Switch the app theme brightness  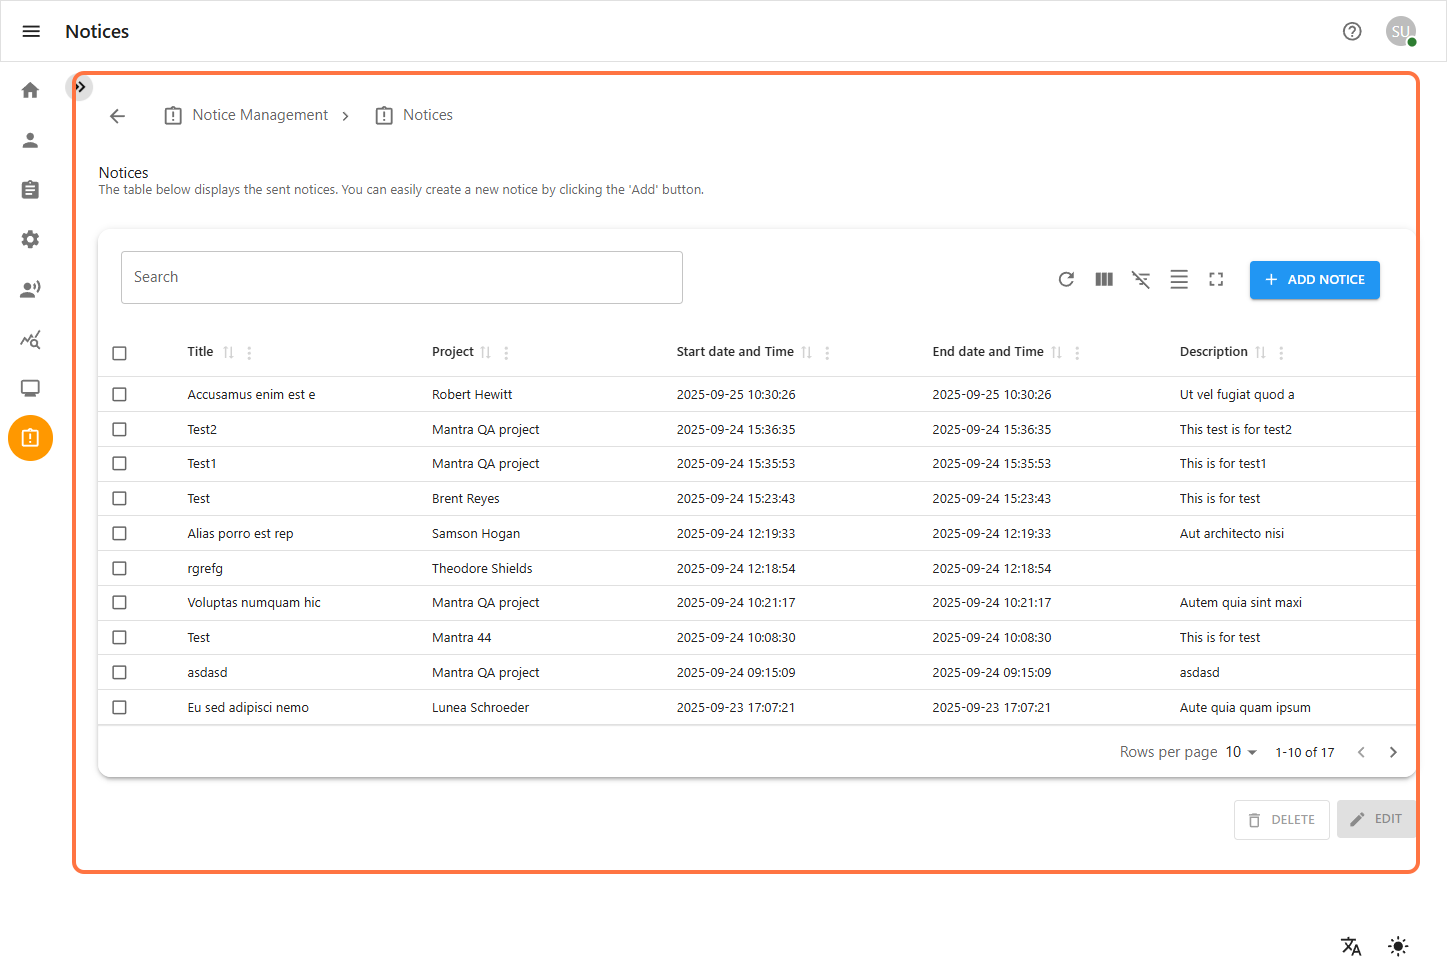1397,945
